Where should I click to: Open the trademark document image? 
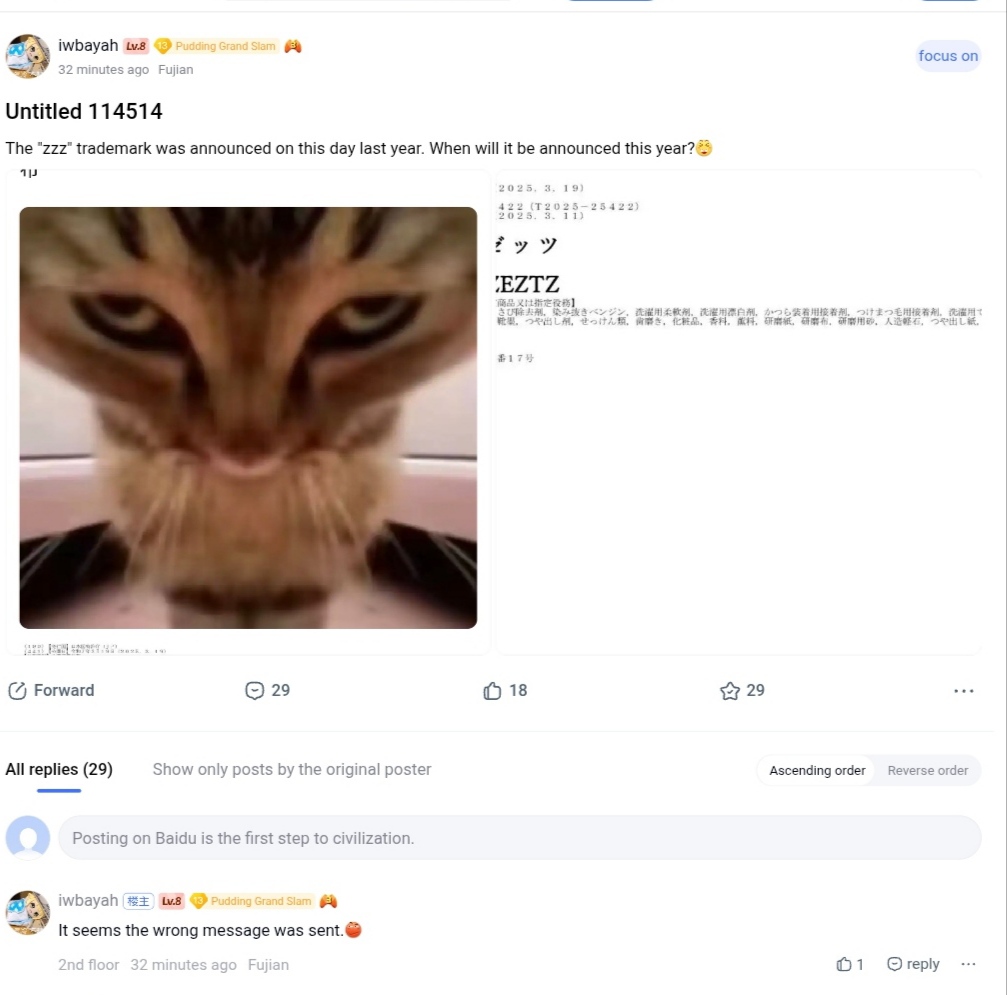coord(739,412)
